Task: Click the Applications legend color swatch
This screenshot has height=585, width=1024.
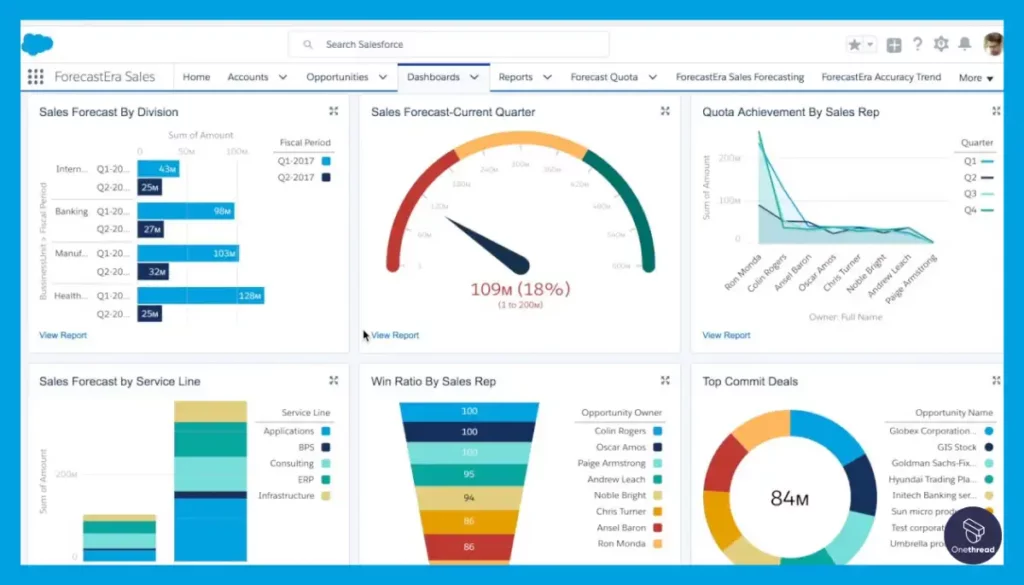Action: [326, 431]
